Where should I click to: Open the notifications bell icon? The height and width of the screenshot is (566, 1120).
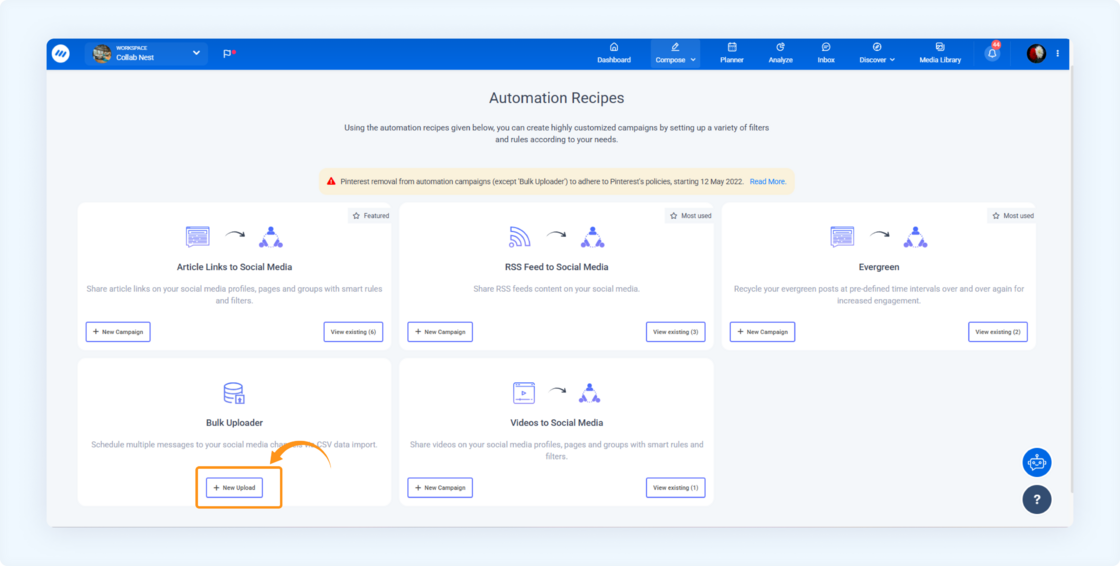coord(992,54)
